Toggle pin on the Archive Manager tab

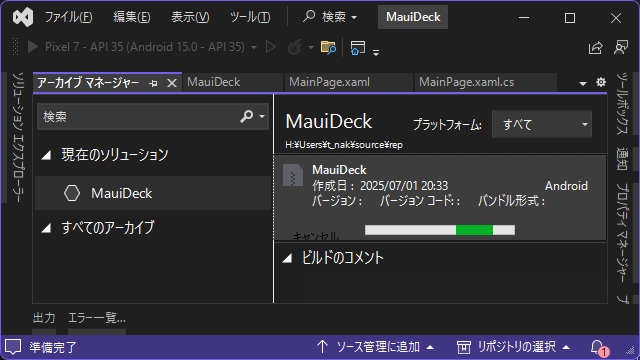[x=153, y=83]
